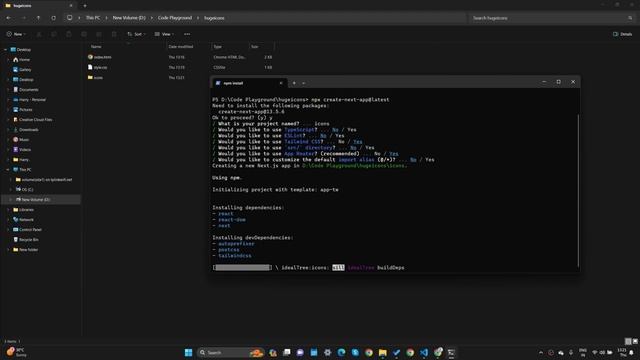640x360 pixels.
Task: Select the 'npm install' terminal tab
Action: 249,83
